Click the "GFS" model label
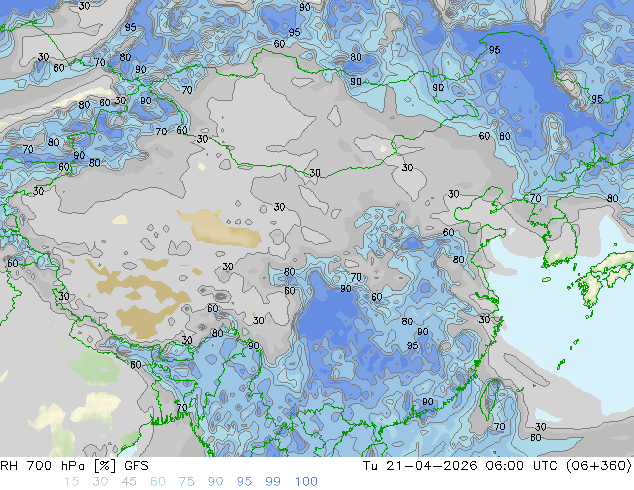The width and height of the screenshot is (634, 490). point(136,466)
